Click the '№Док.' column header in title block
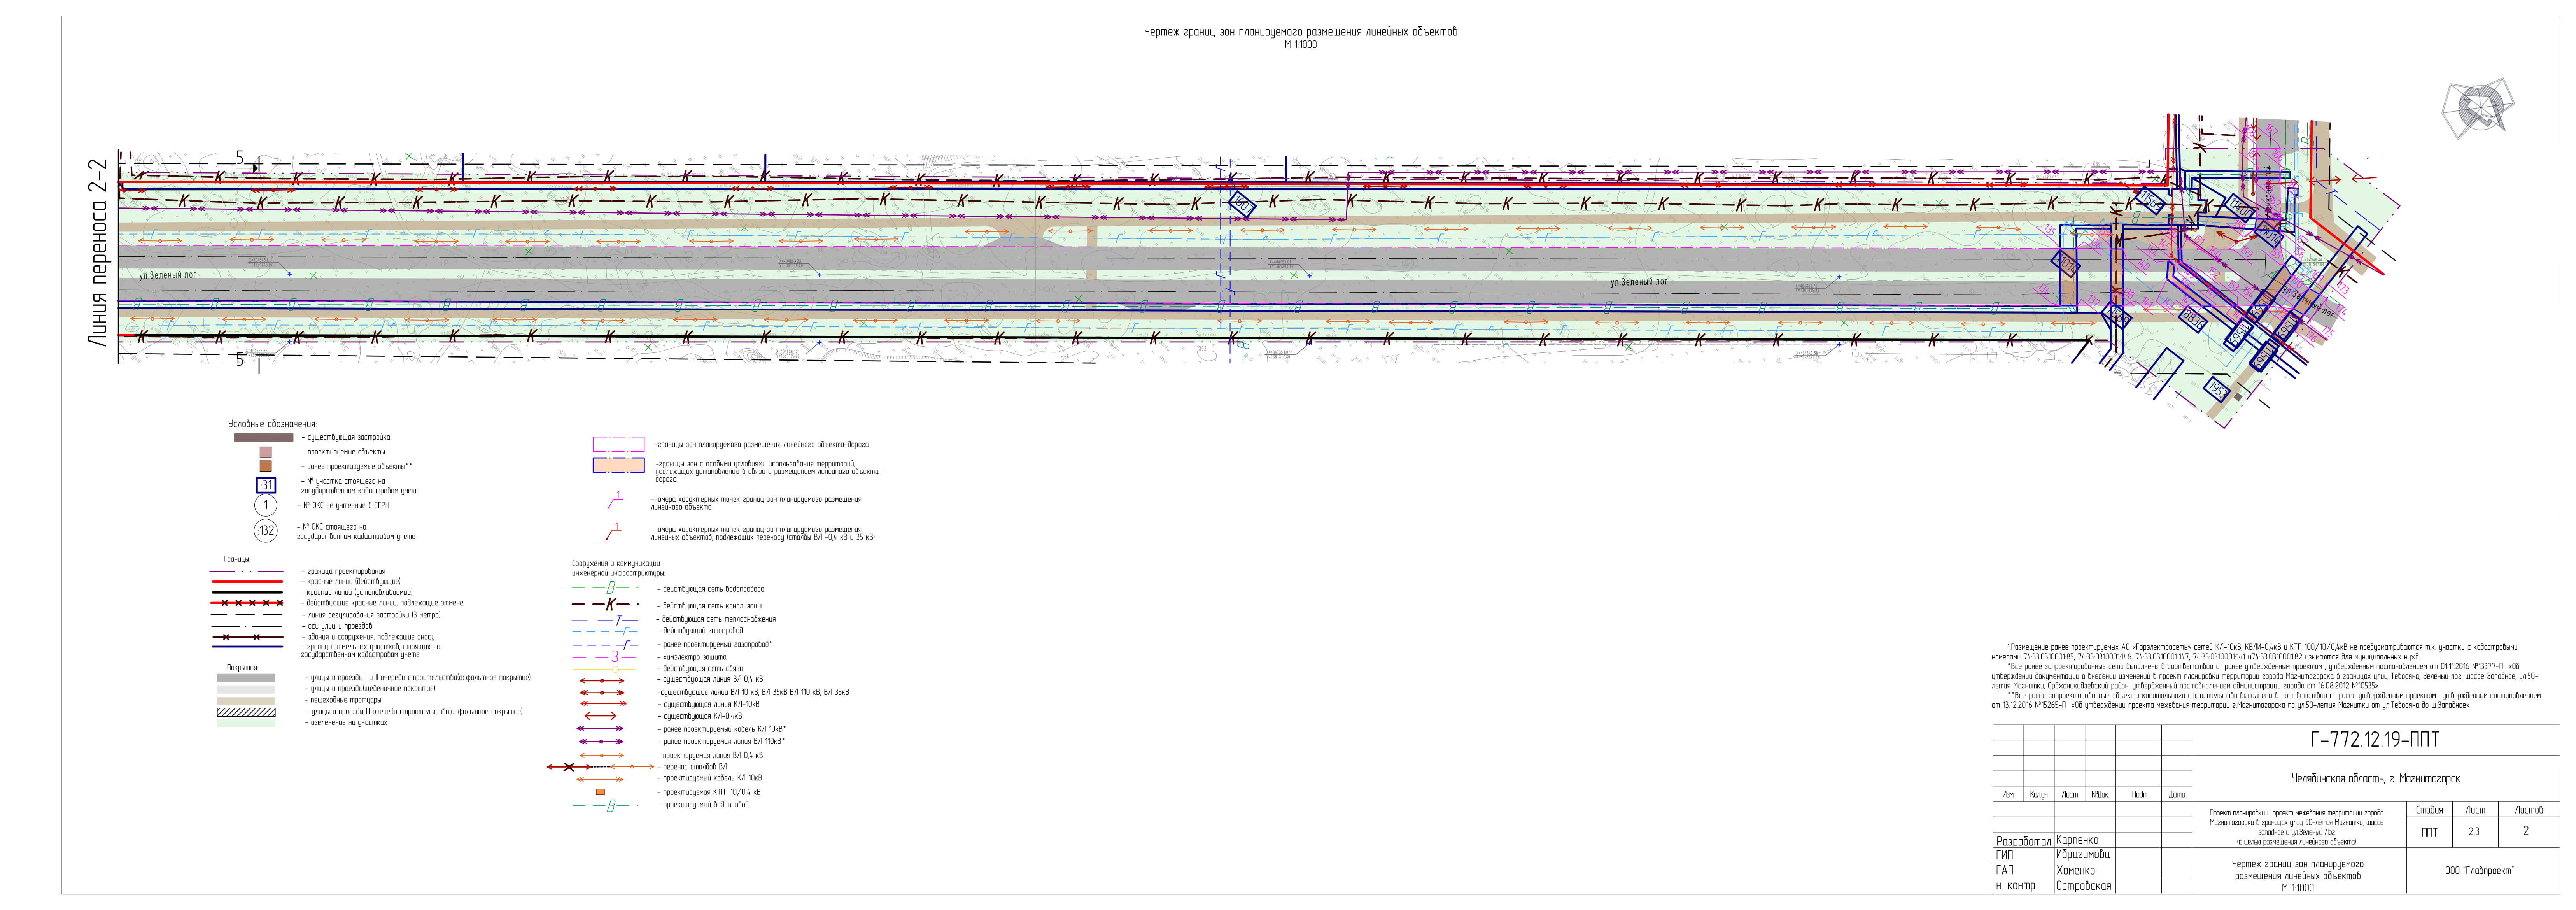Viewport: 2576px width, 910px height. [2100, 794]
